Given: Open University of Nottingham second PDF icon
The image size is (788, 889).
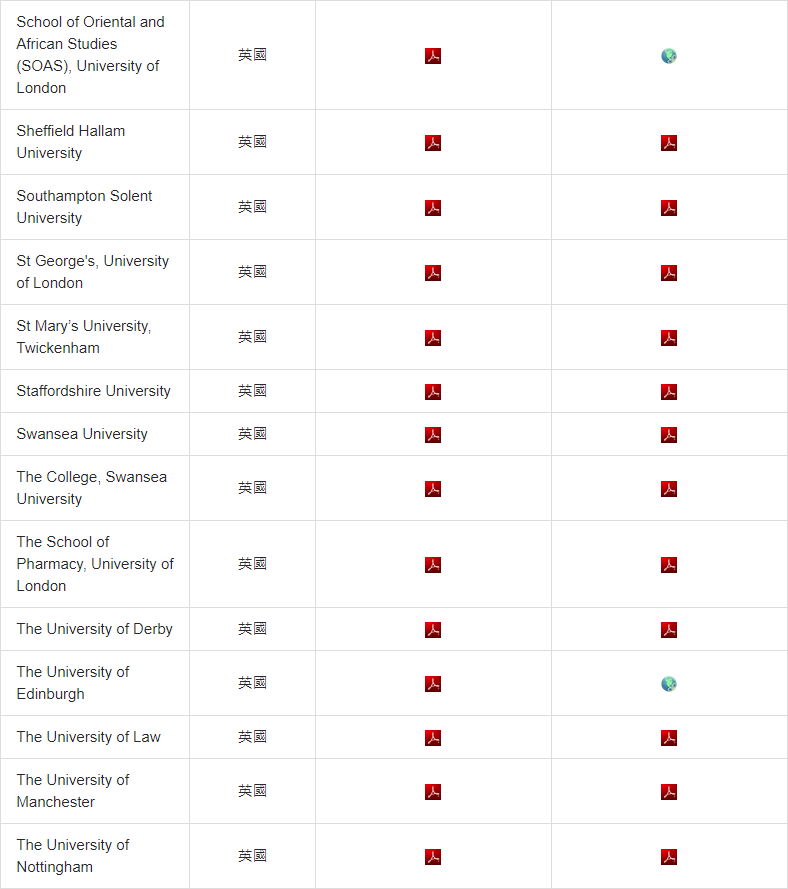Looking at the screenshot, I should point(669,857).
